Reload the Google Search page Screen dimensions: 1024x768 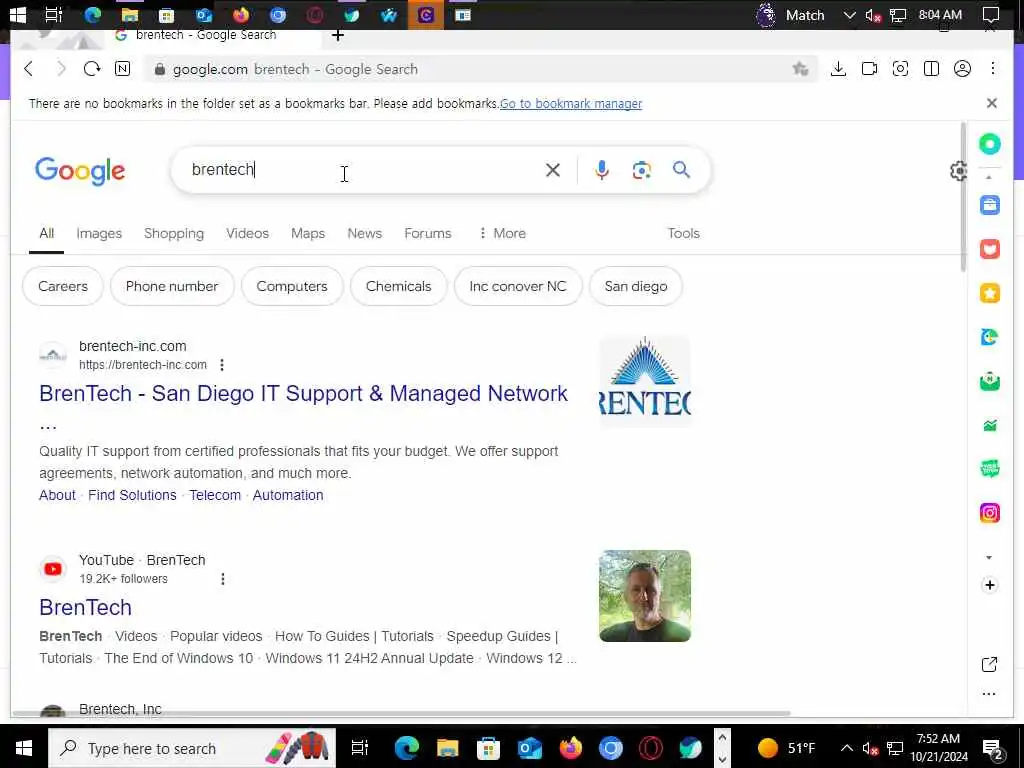pyautogui.click(x=91, y=69)
